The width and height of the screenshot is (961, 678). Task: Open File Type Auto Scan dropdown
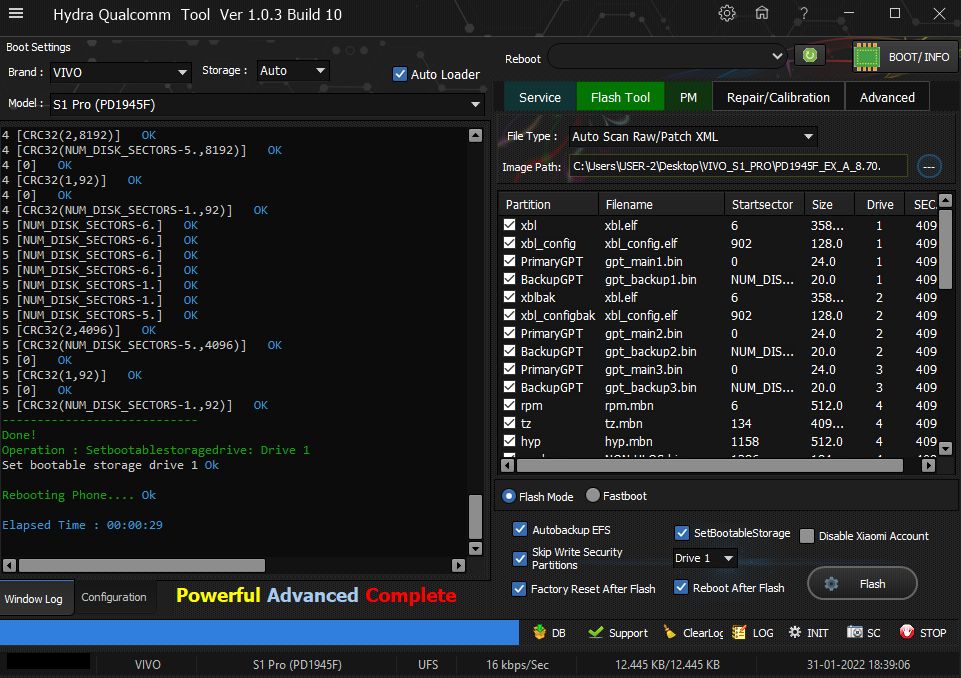(693, 136)
